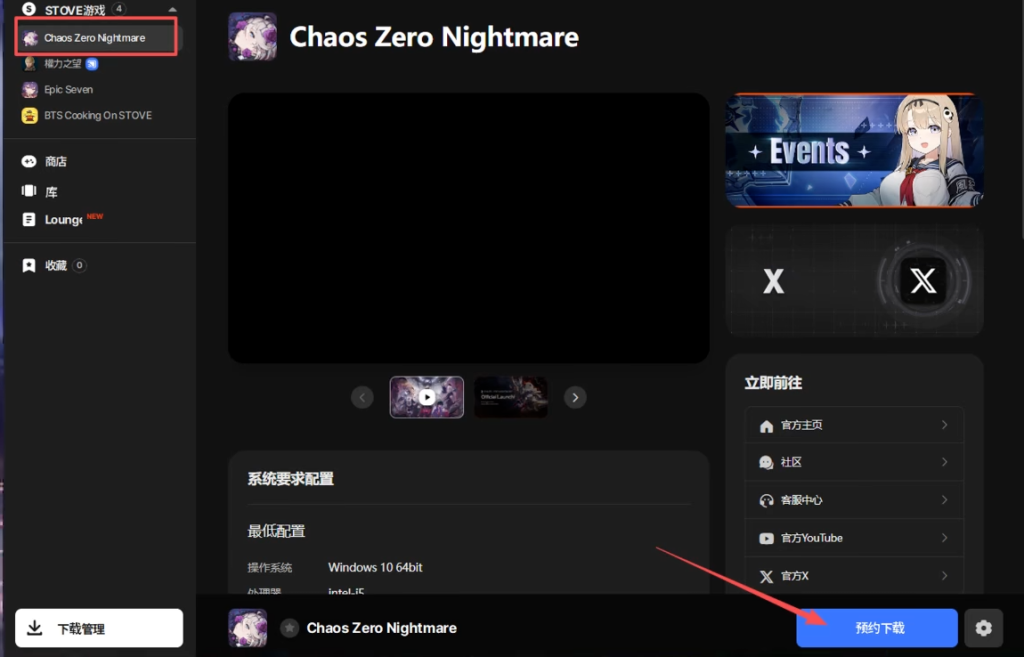Open the Lounge section
1024x657 pixels.
[62, 219]
